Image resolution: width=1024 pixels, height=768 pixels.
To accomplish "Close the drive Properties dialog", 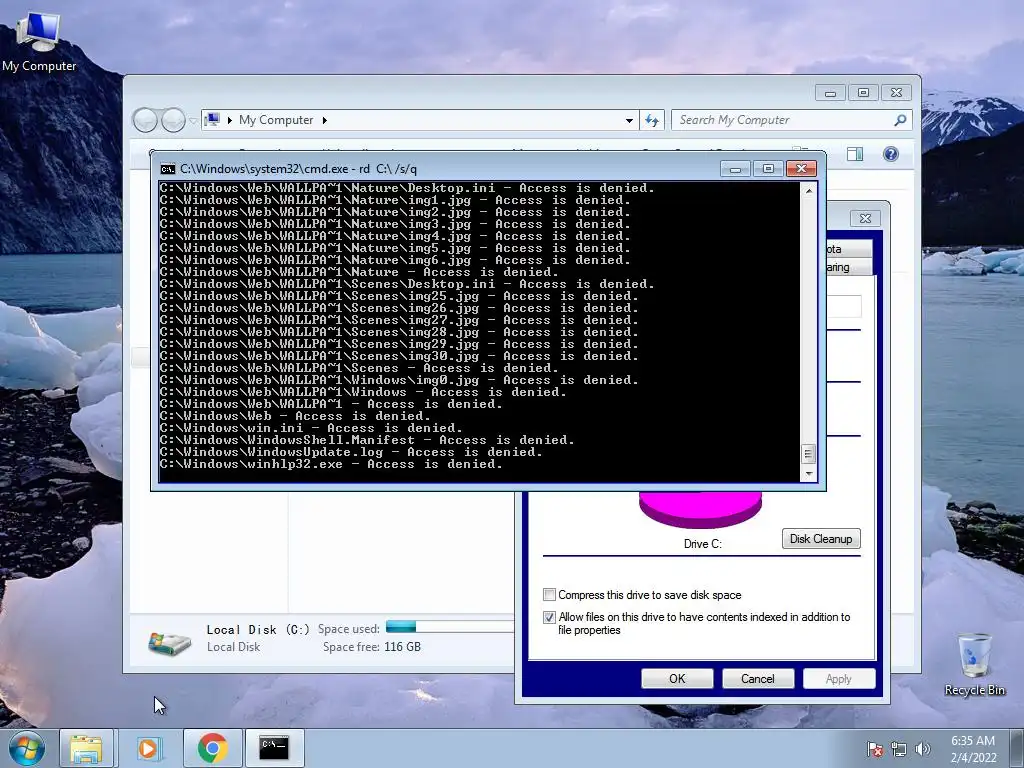I will 865,219.
